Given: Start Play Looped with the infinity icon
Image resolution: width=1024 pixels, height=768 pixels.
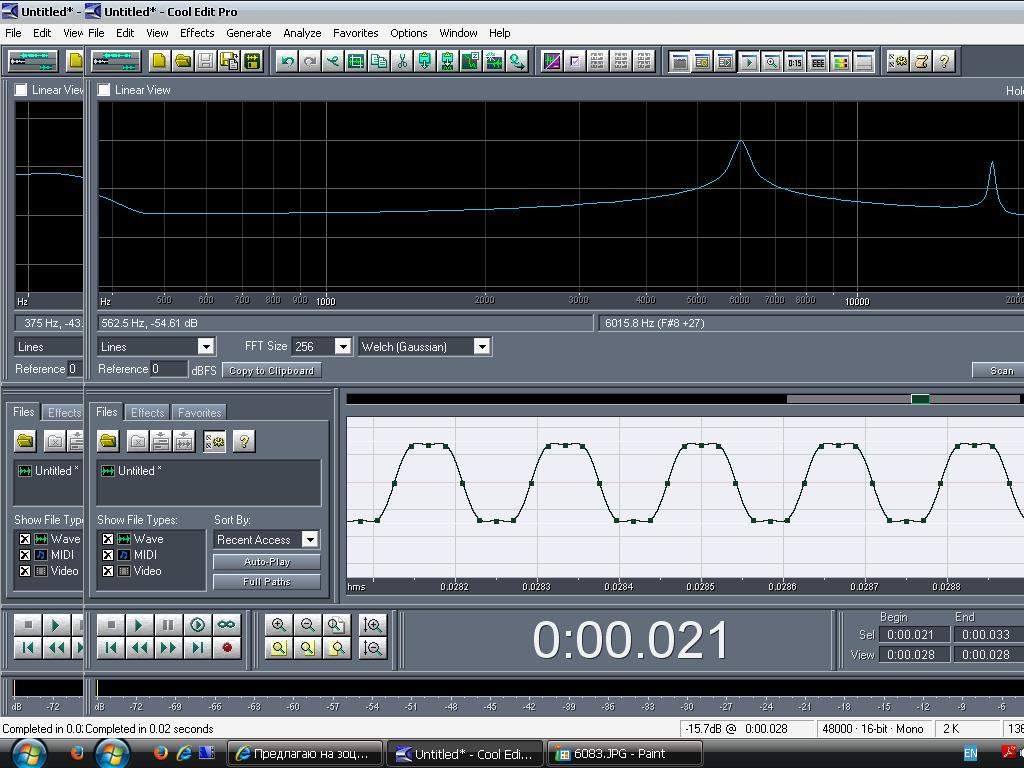Looking at the screenshot, I should click(x=227, y=625).
